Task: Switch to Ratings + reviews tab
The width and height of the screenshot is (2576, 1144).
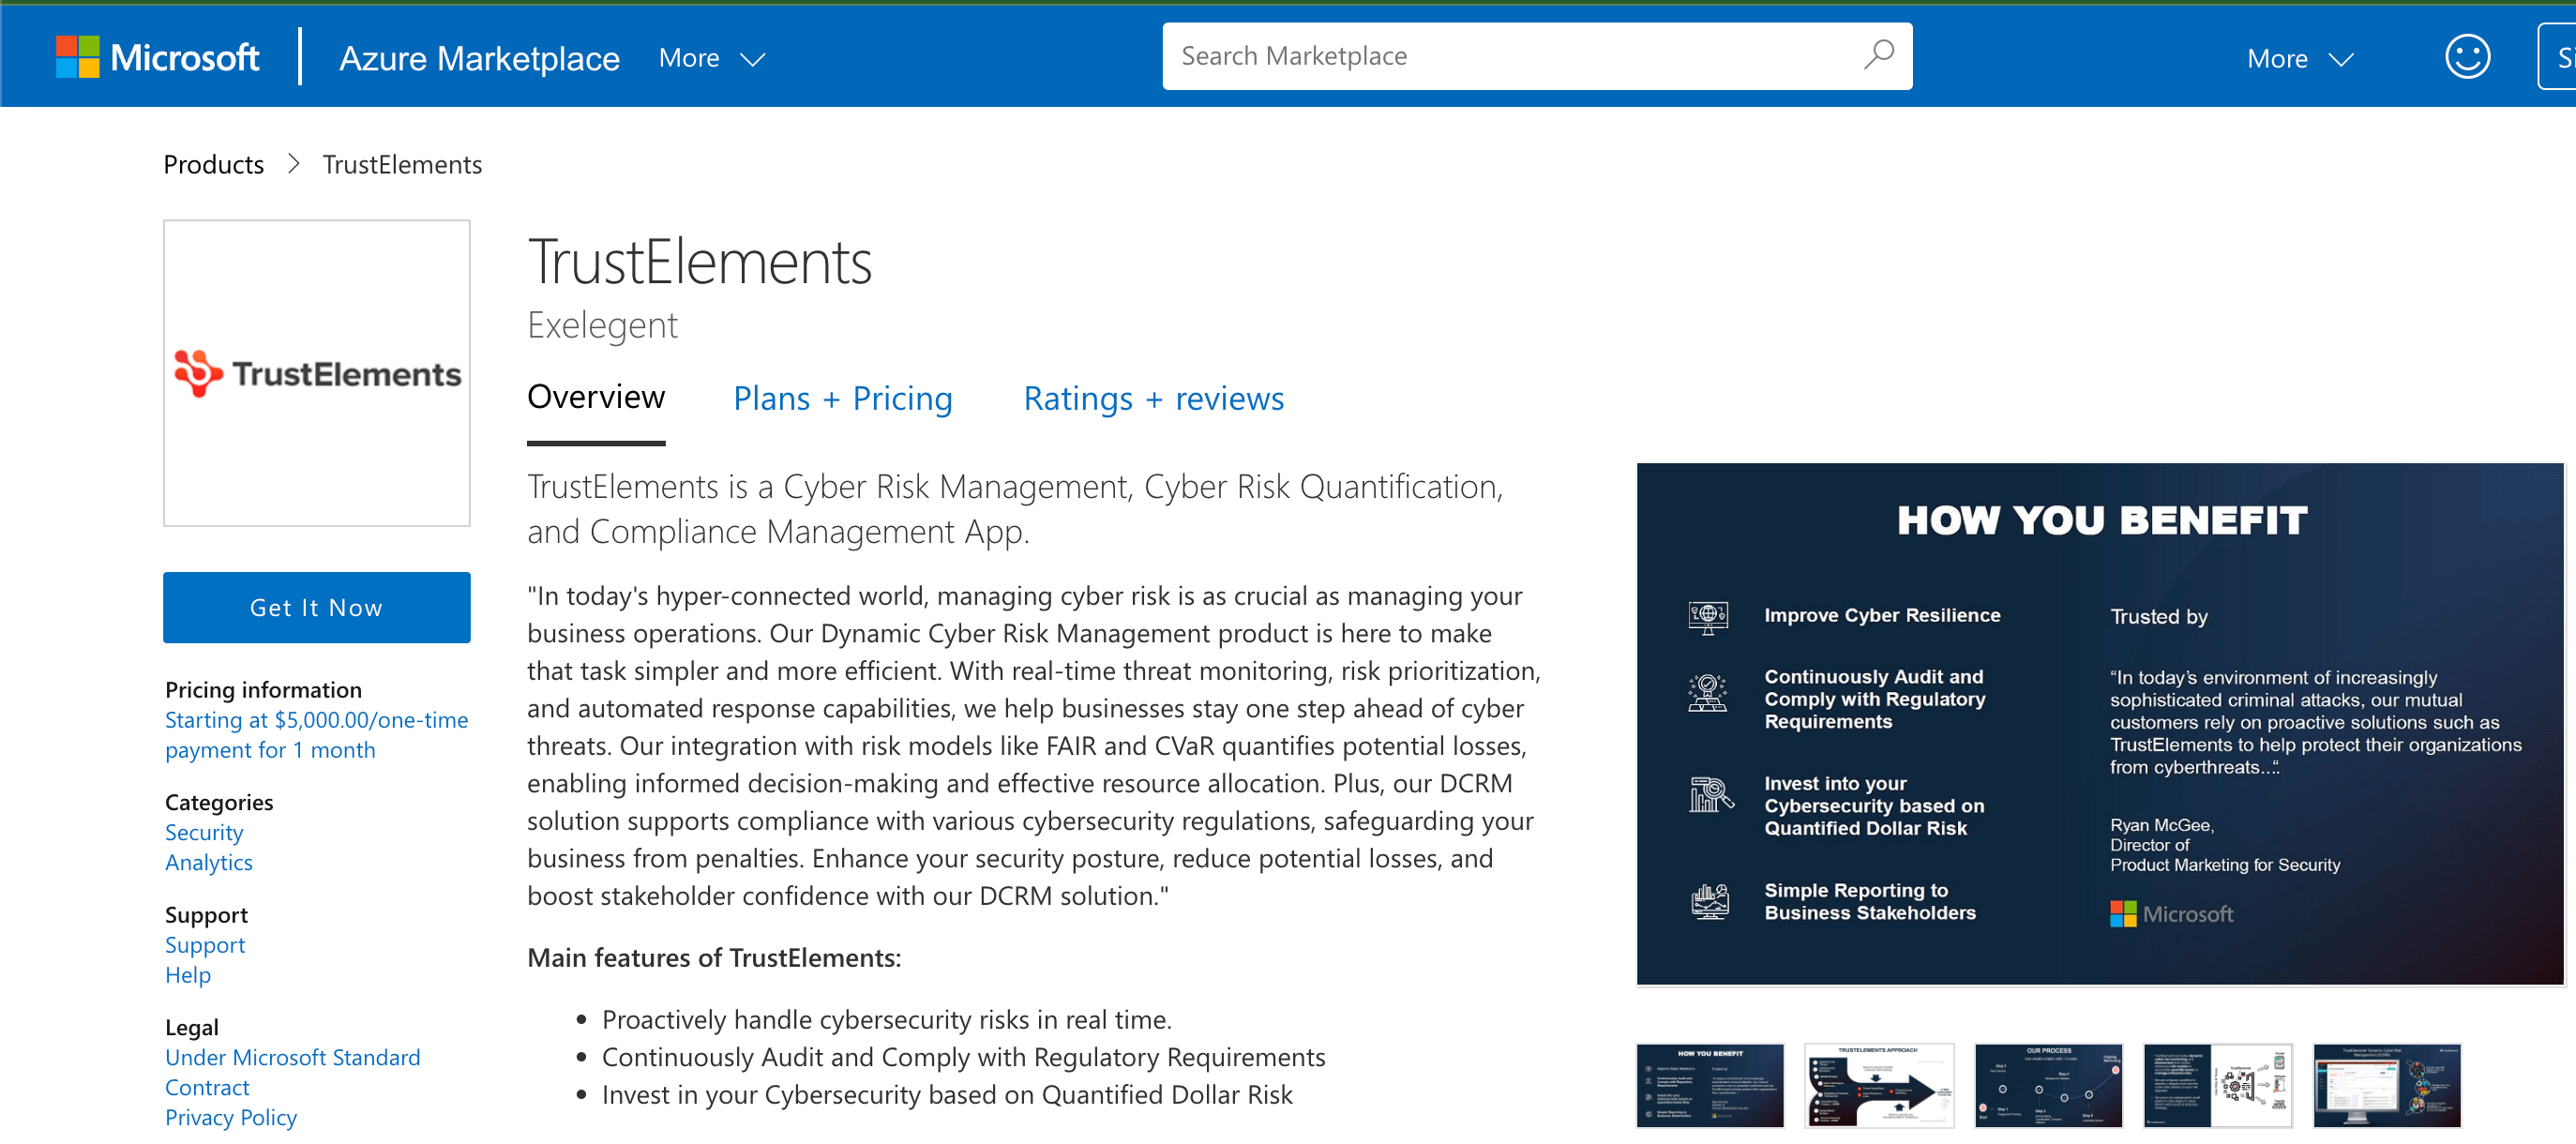Action: [1153, 398]
